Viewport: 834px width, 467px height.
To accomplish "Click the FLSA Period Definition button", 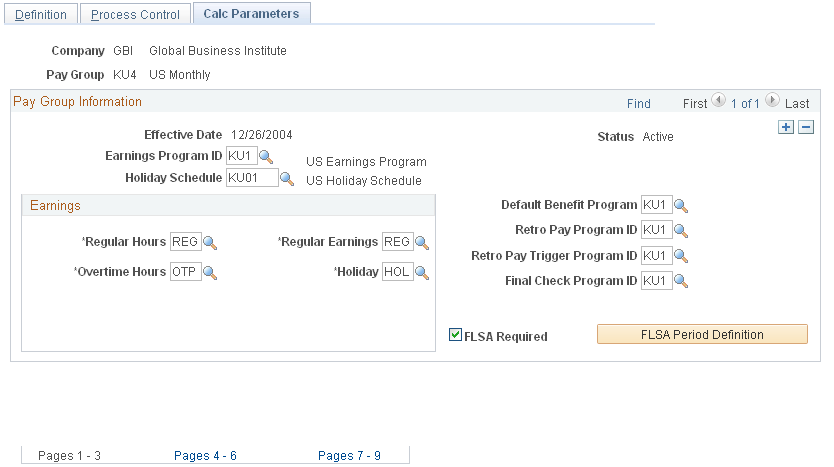I will point(702,335).
